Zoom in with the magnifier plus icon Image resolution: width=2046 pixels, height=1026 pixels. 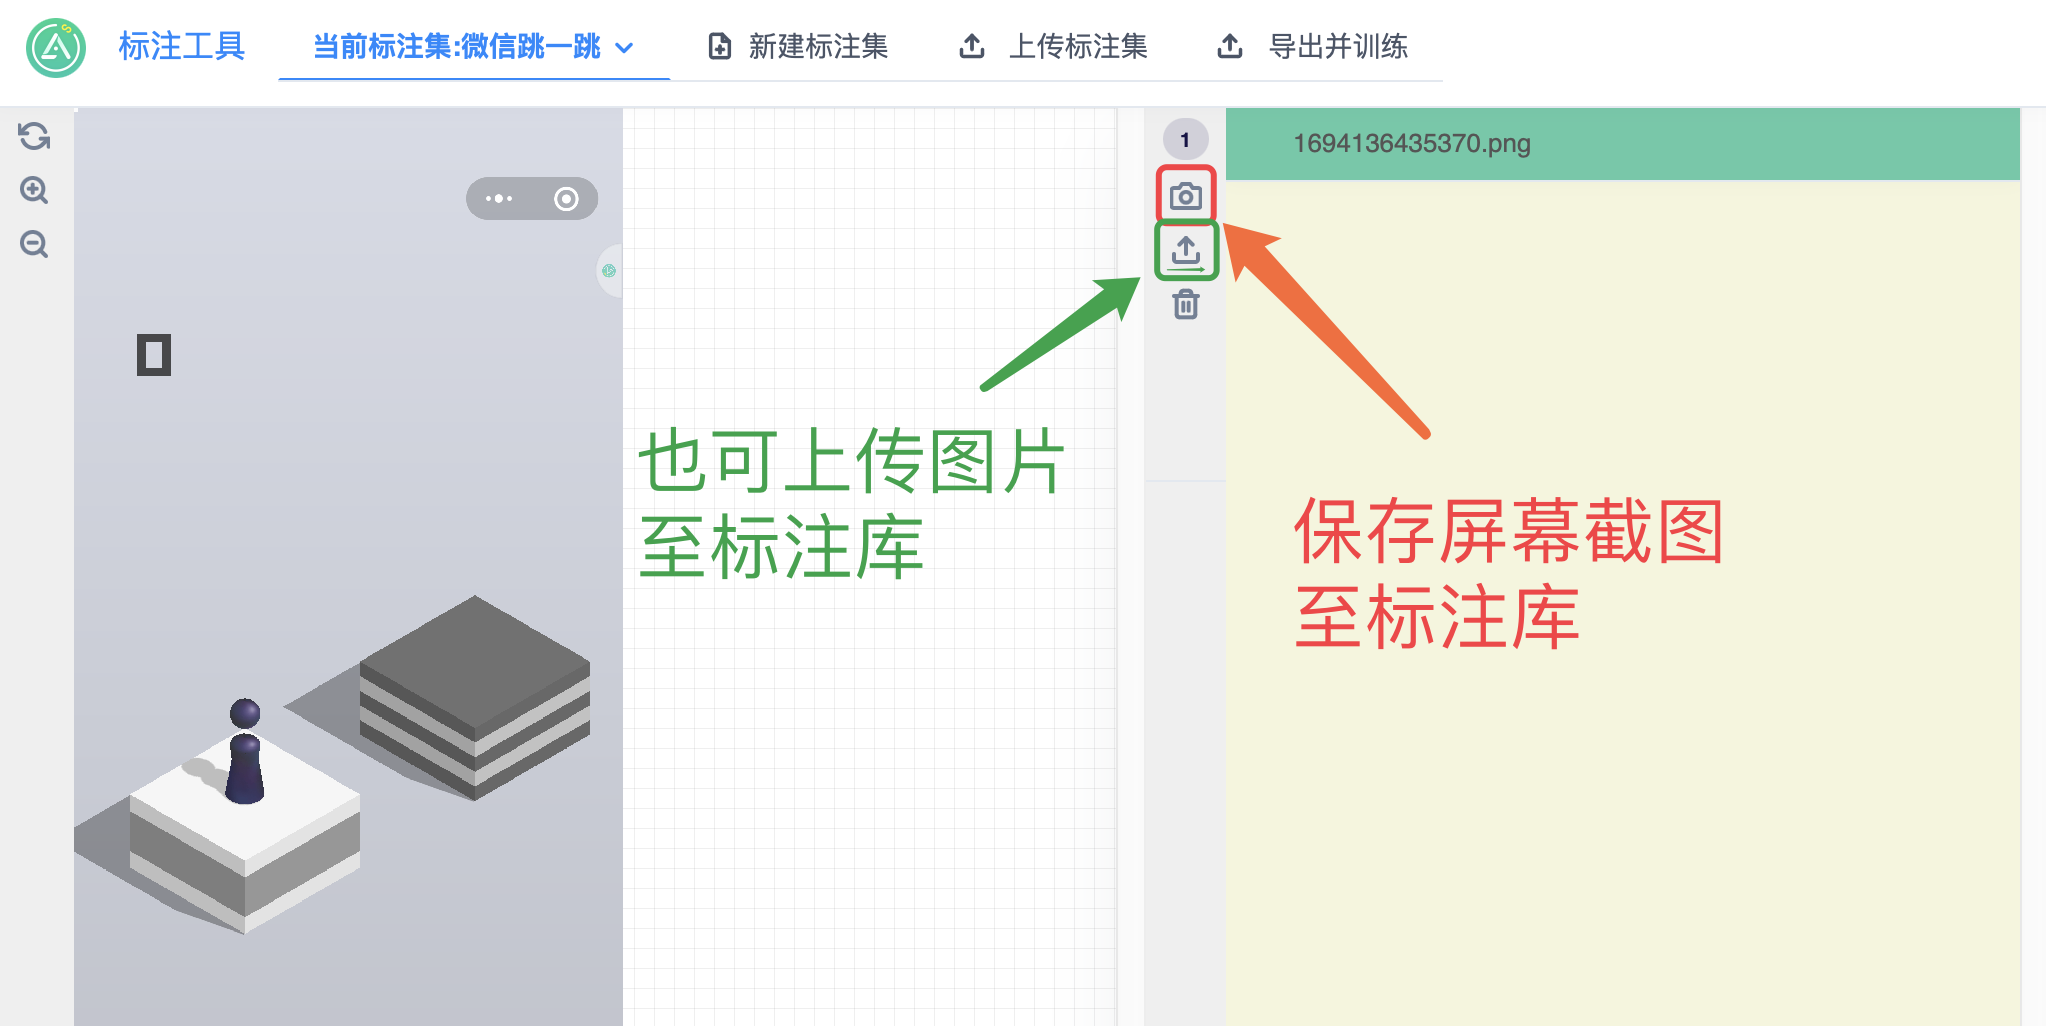(35, 190)
